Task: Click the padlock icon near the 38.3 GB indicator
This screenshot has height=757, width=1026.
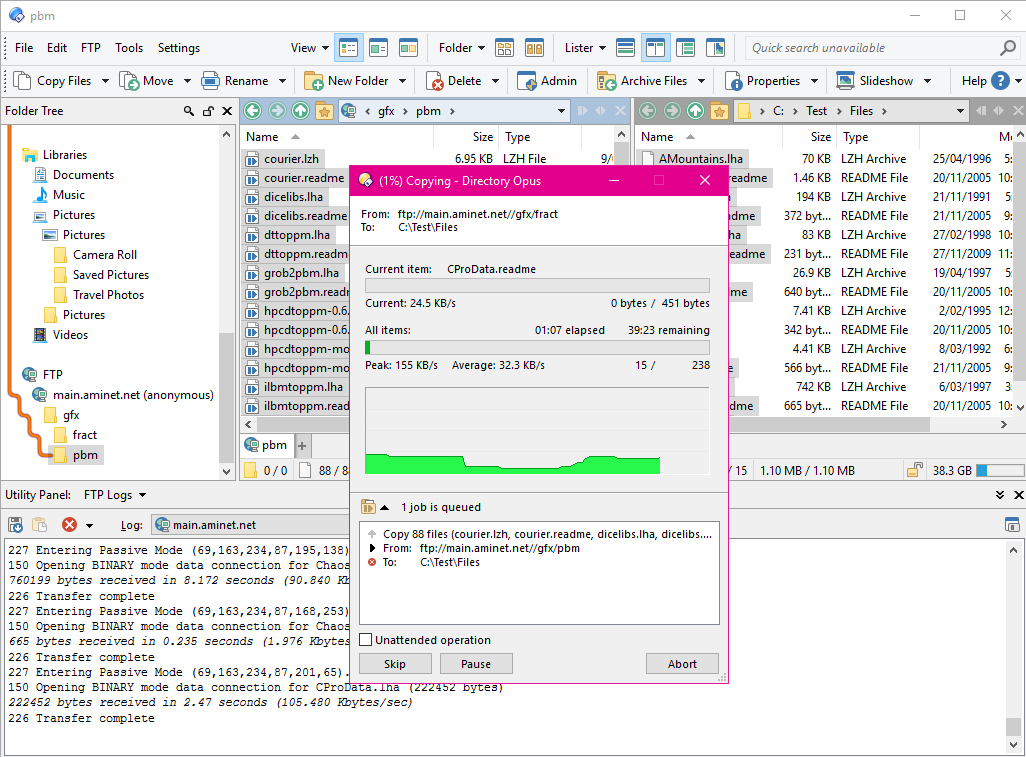Action: tap(915, 469)
